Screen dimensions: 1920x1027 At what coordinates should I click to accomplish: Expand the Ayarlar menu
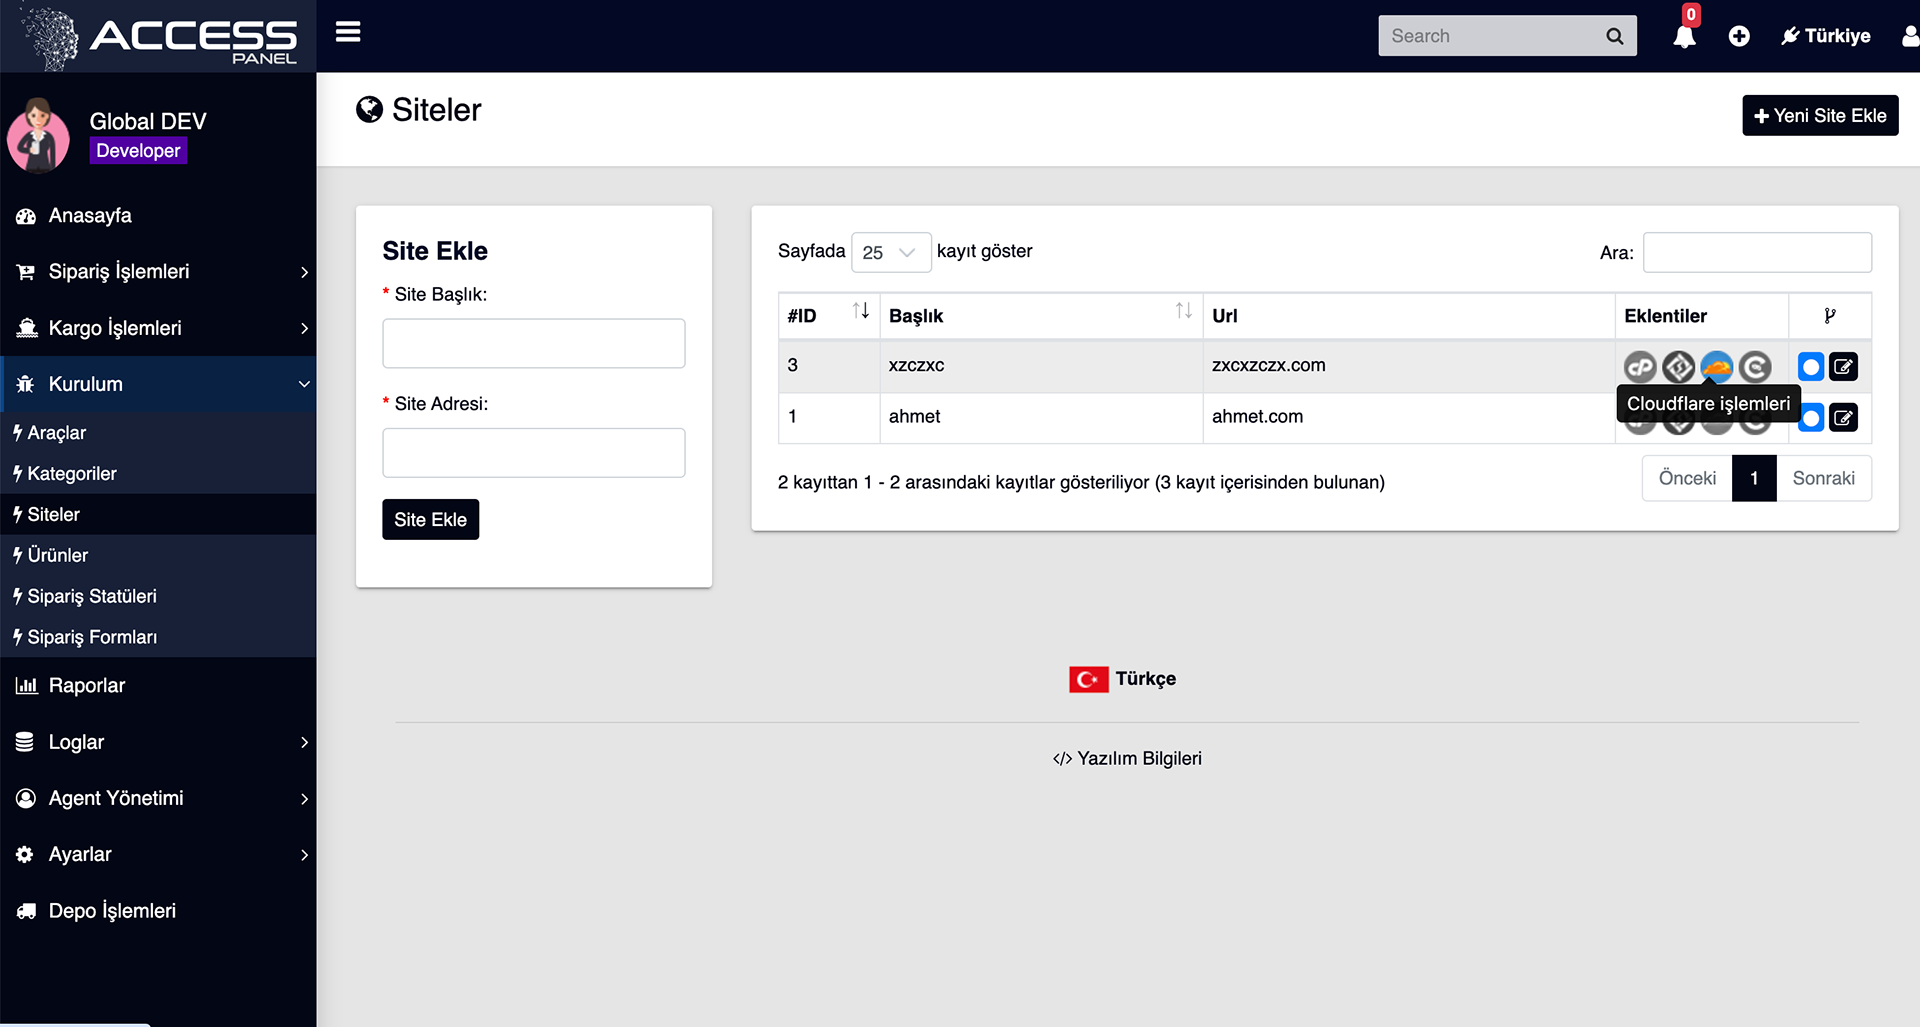point(158,854)
